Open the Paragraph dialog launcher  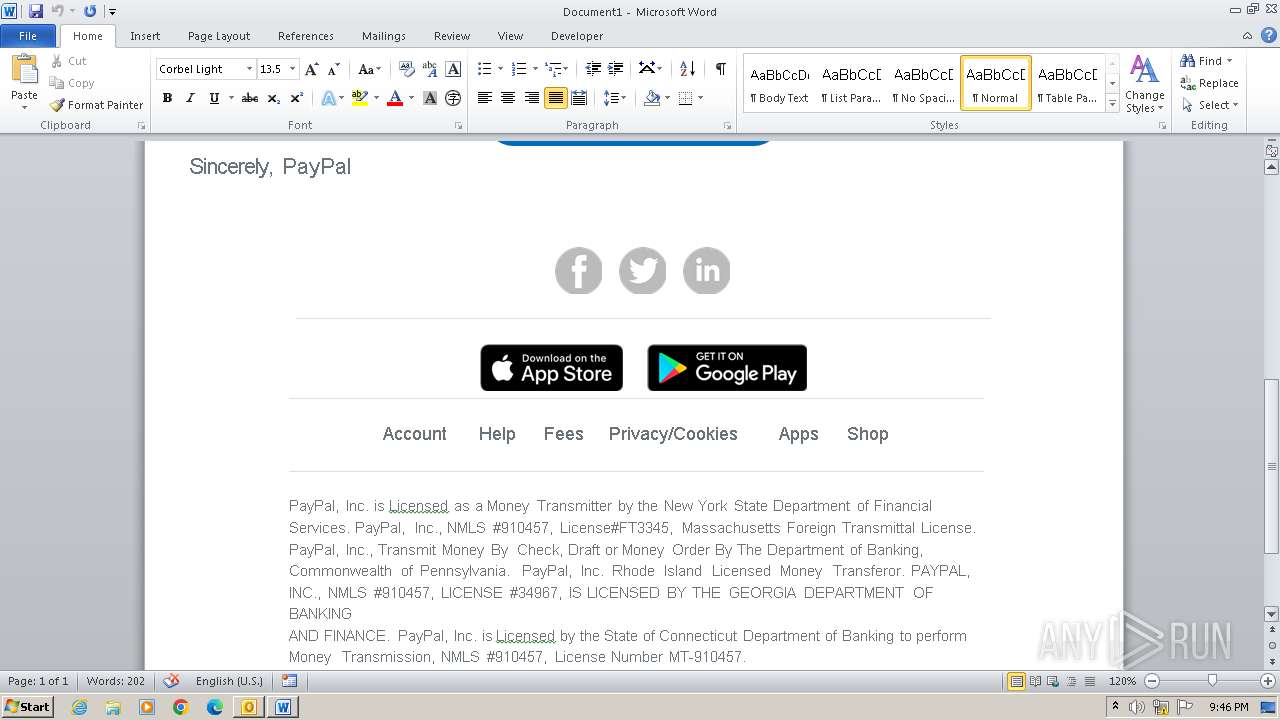pos(728,126)
